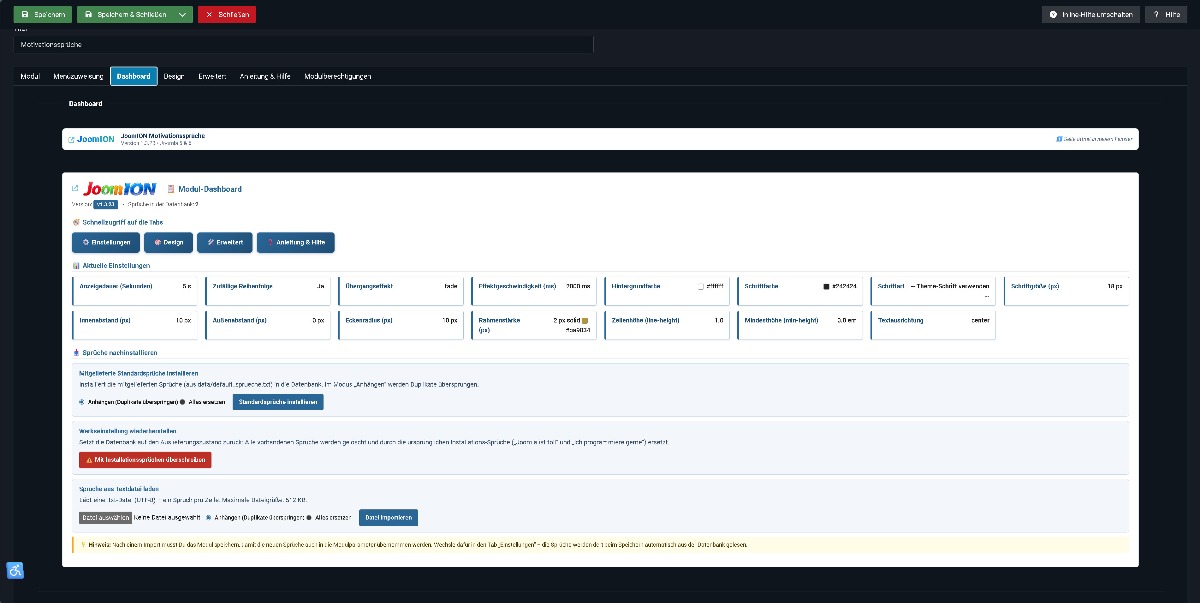The width and height of the screenshot is (1200, 603).
Task: Switch to the Erweitert tab
Action: (x=212, y=76)
